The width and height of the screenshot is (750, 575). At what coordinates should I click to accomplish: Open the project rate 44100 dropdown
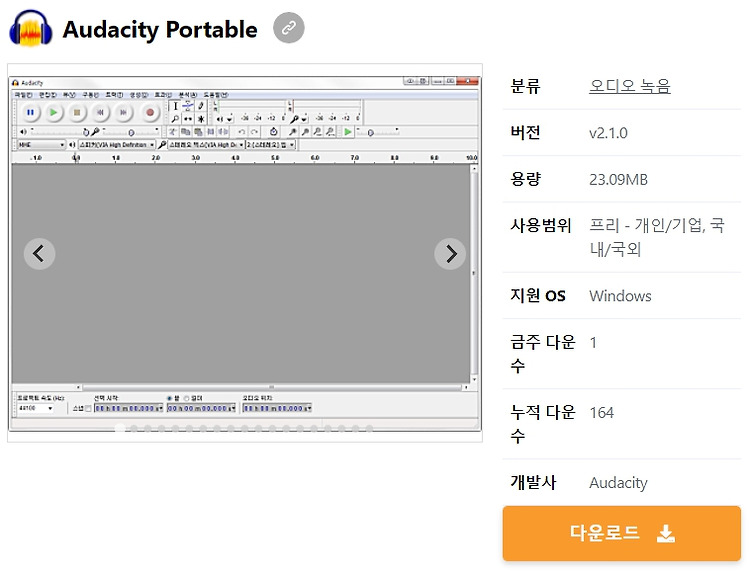[35, 409]
